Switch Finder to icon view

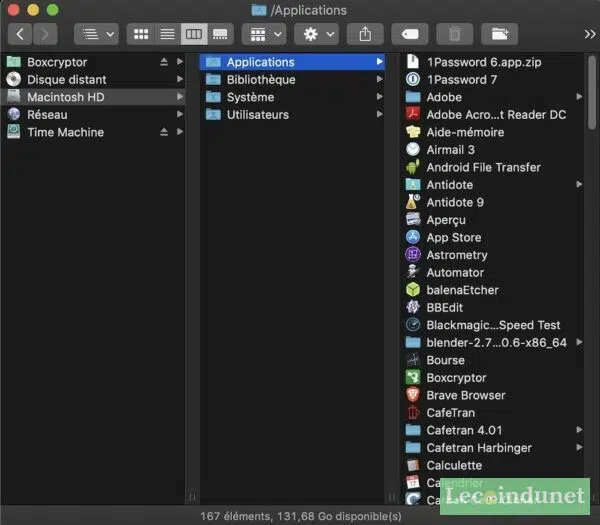click(141, 34)
